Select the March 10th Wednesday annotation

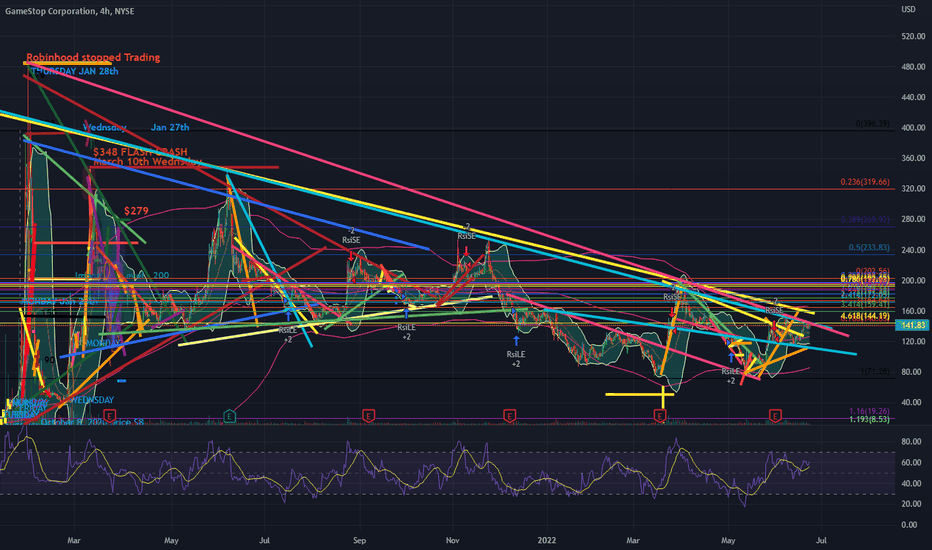147,162
